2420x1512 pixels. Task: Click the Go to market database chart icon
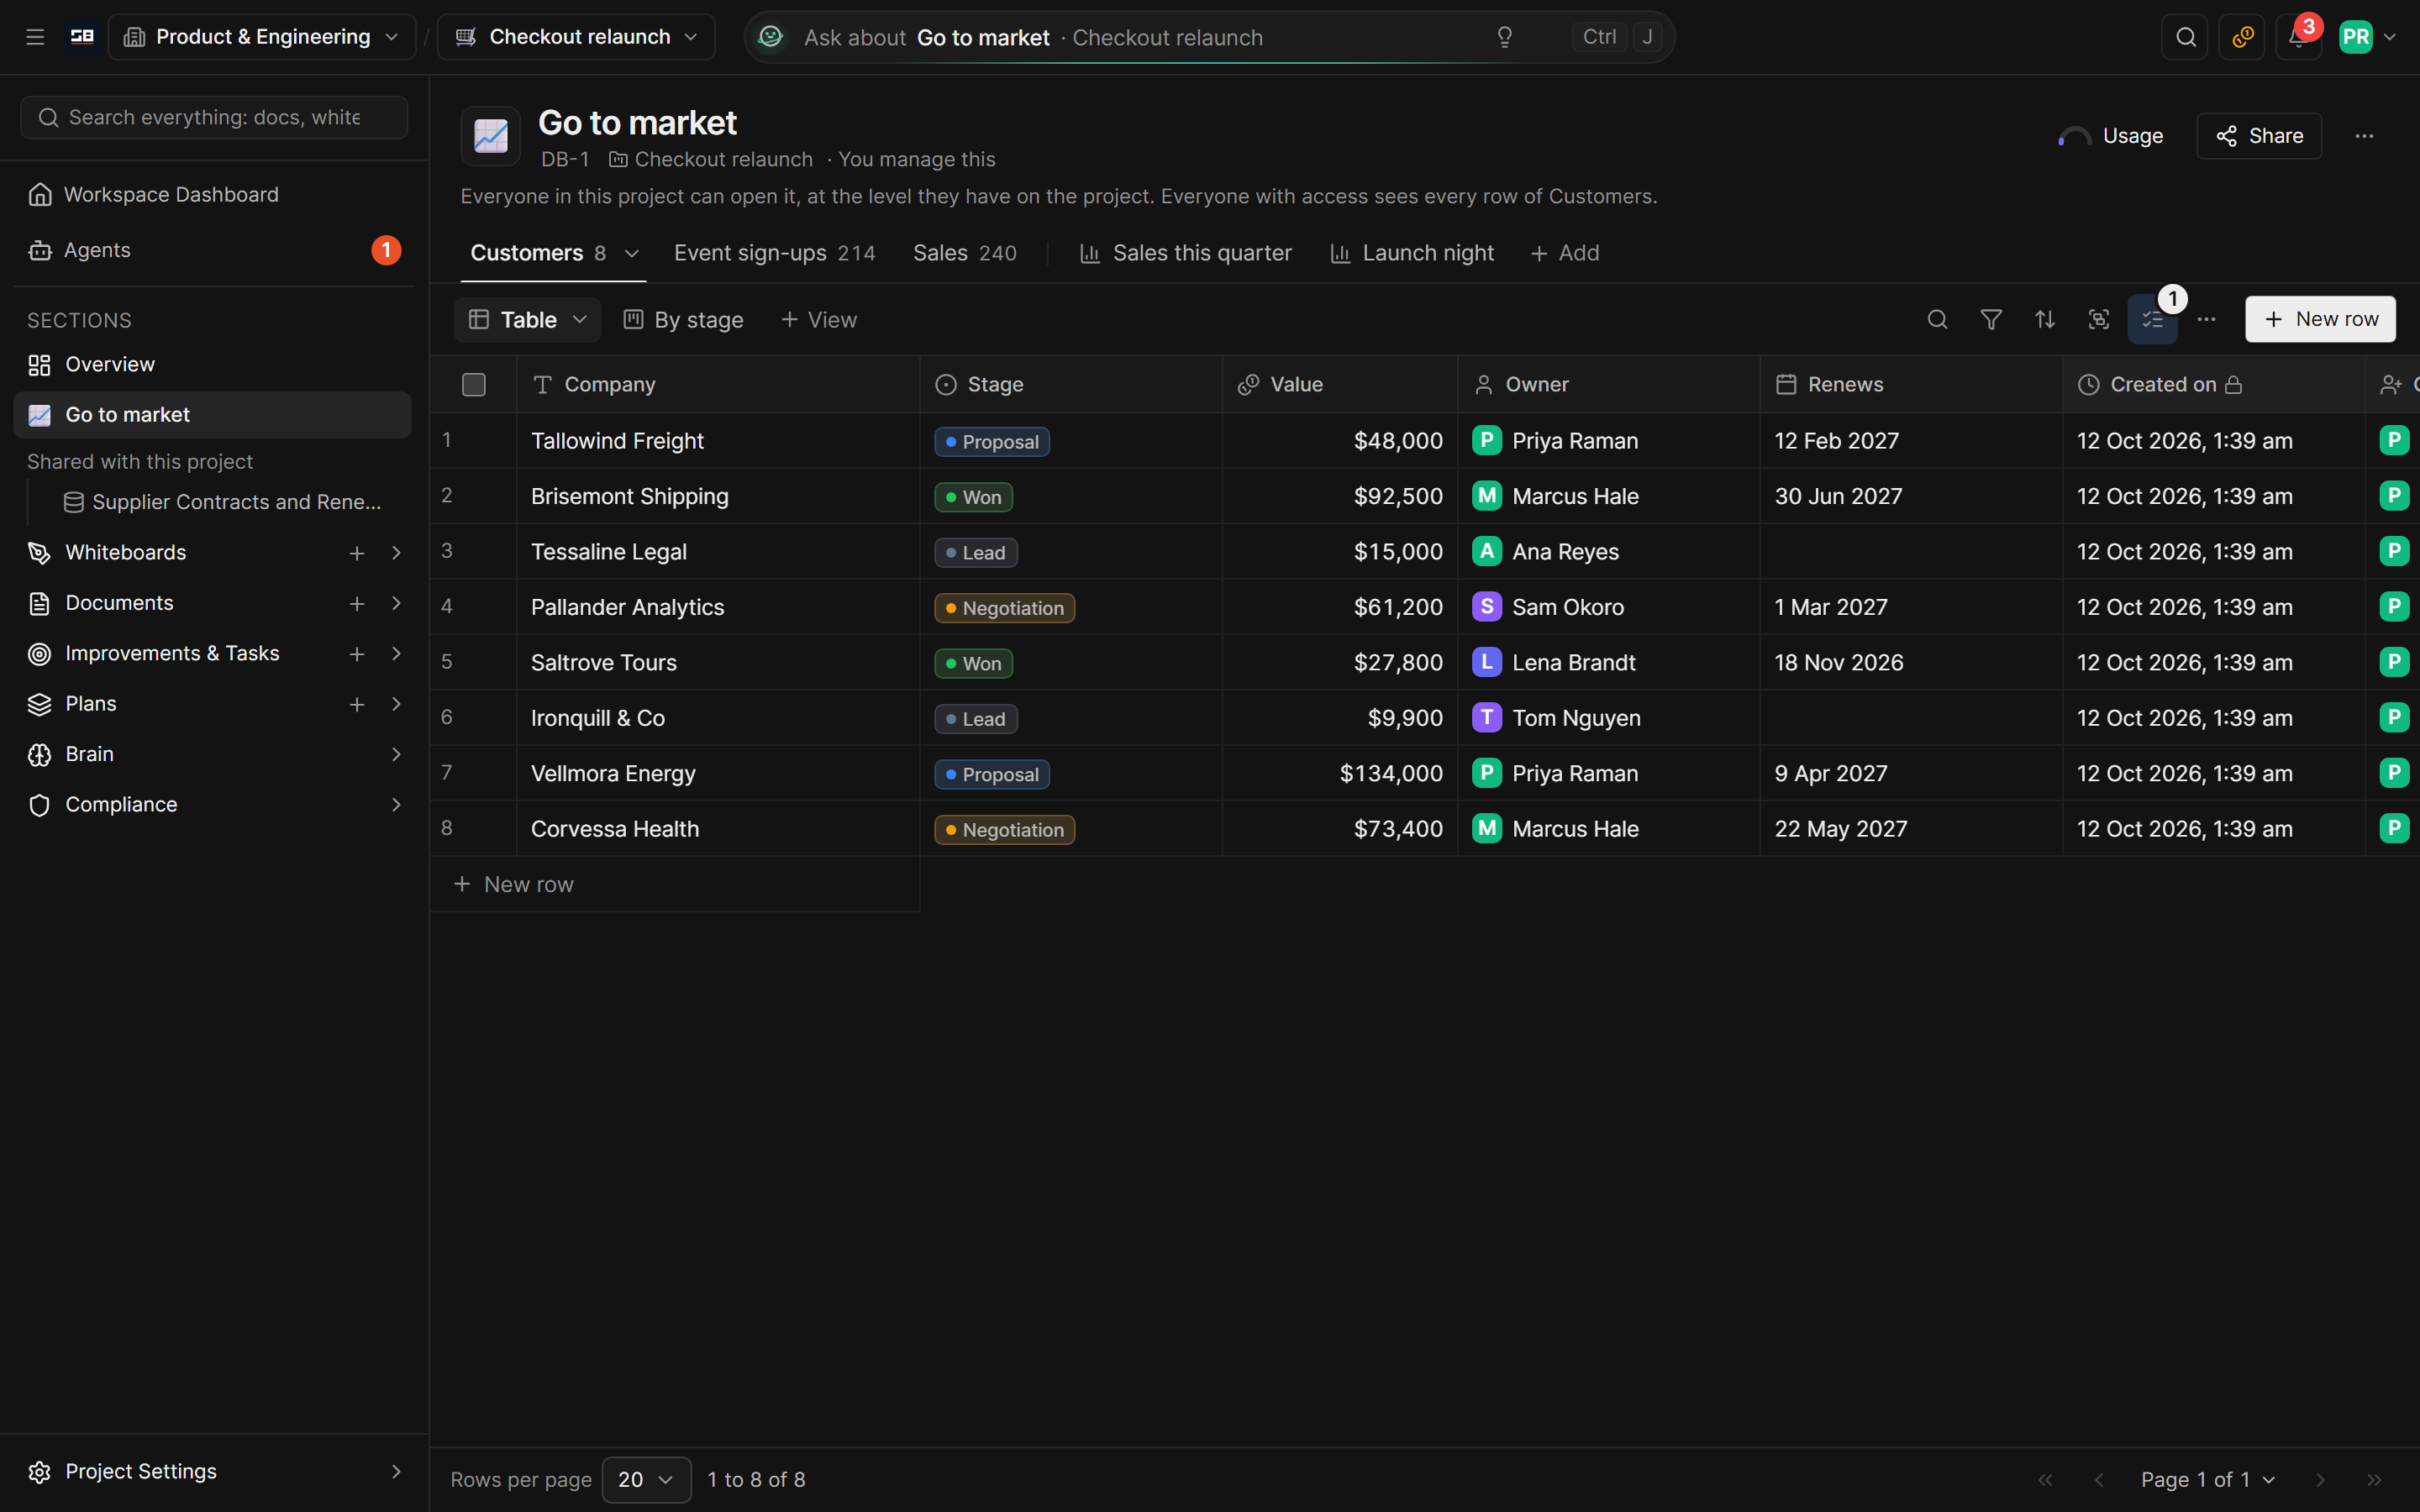coord(490,136)
